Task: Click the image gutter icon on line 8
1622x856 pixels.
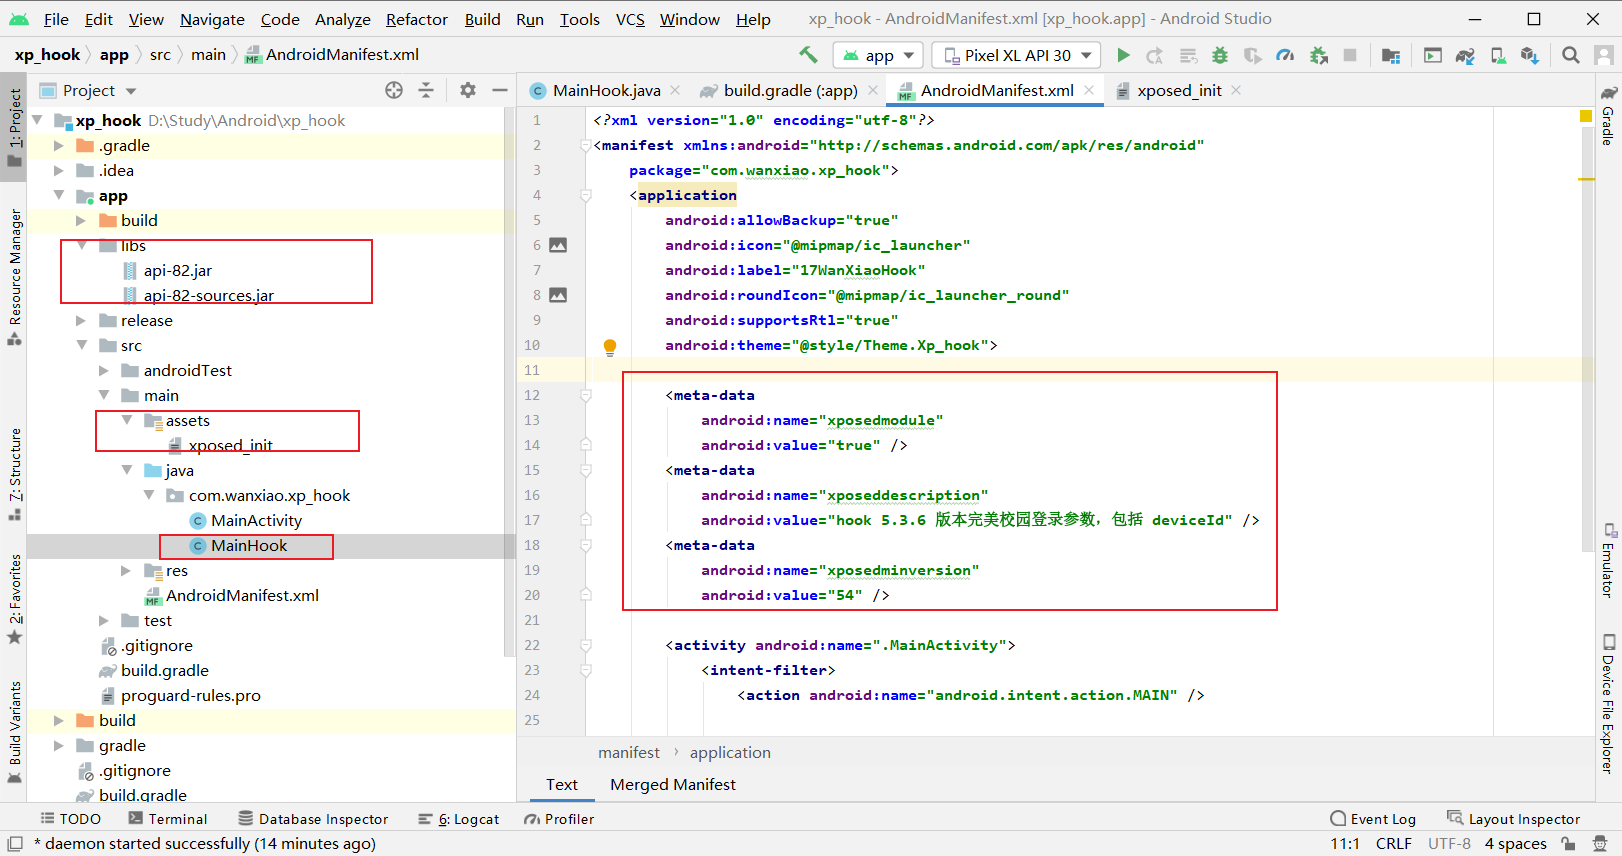Action: 558,295
